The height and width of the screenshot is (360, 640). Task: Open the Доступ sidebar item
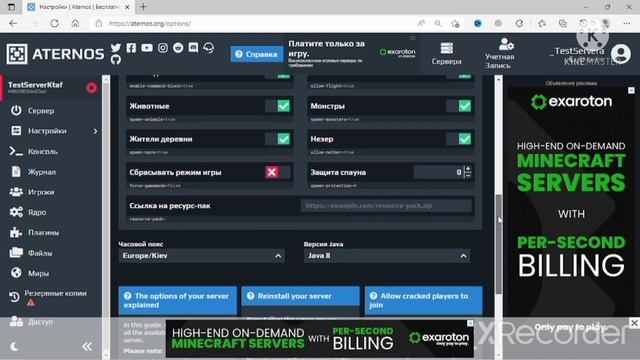click(x=40, y=322)
